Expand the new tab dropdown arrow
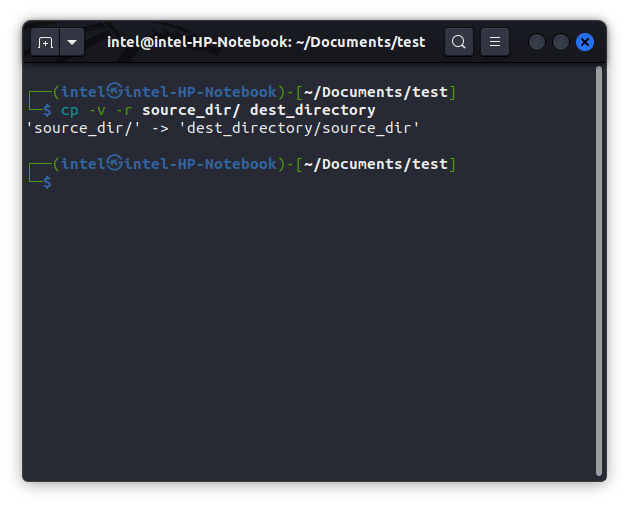The image size is (629, 506). point(72,42)
